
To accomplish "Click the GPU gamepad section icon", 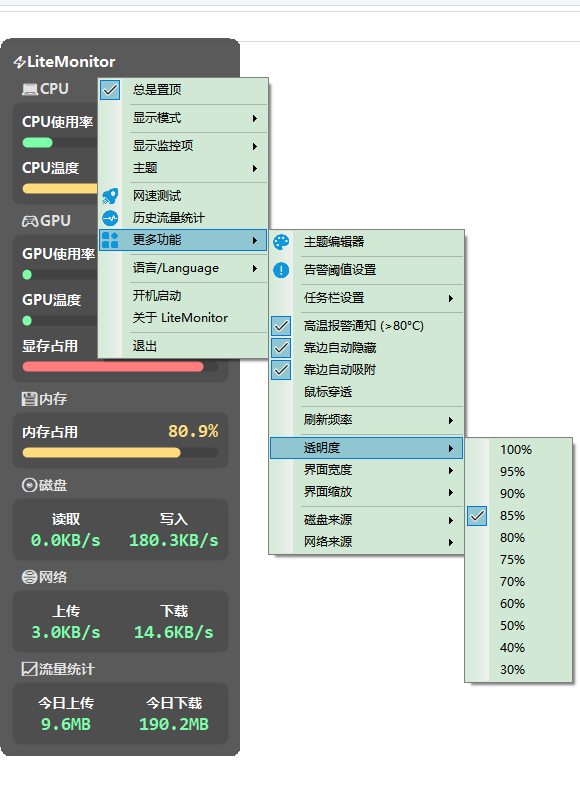I will 30,221.
